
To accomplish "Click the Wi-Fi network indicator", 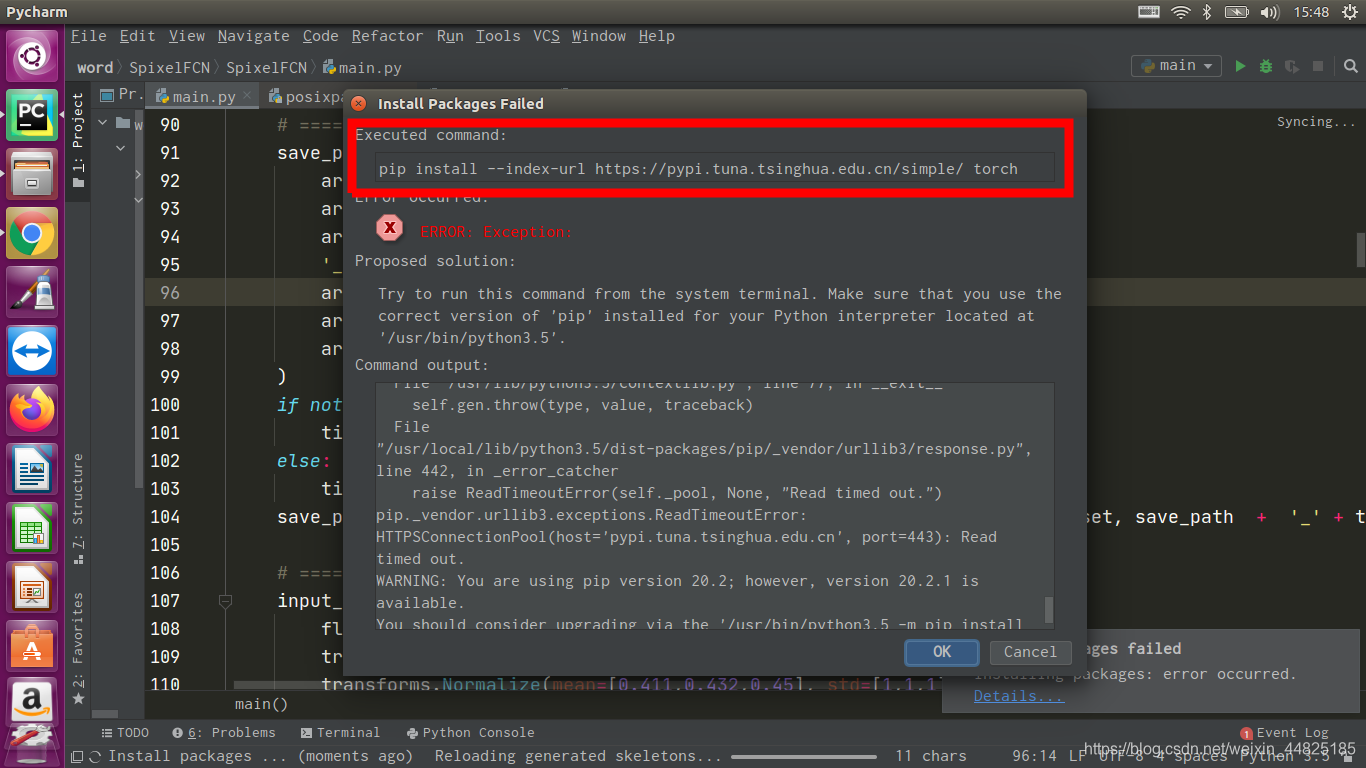I will pos(1181,12).
